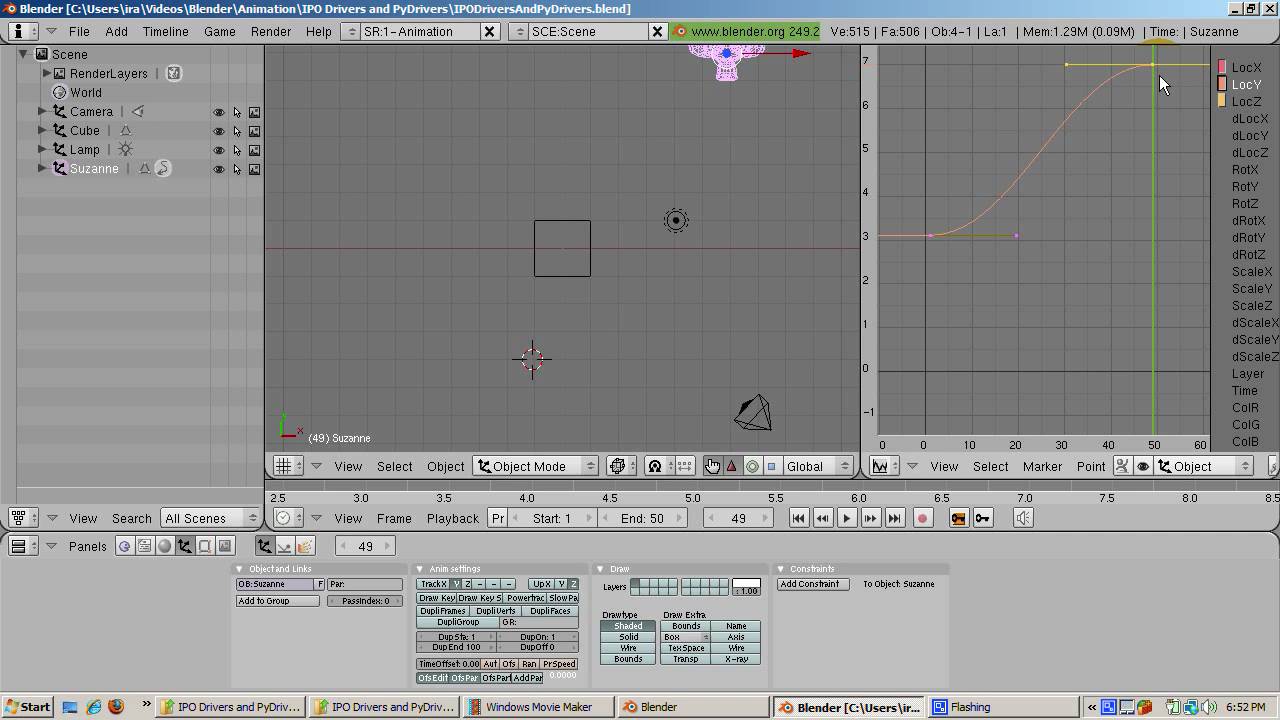
Task: Click the outliner window type icon
Action: [x=23, y=518]
